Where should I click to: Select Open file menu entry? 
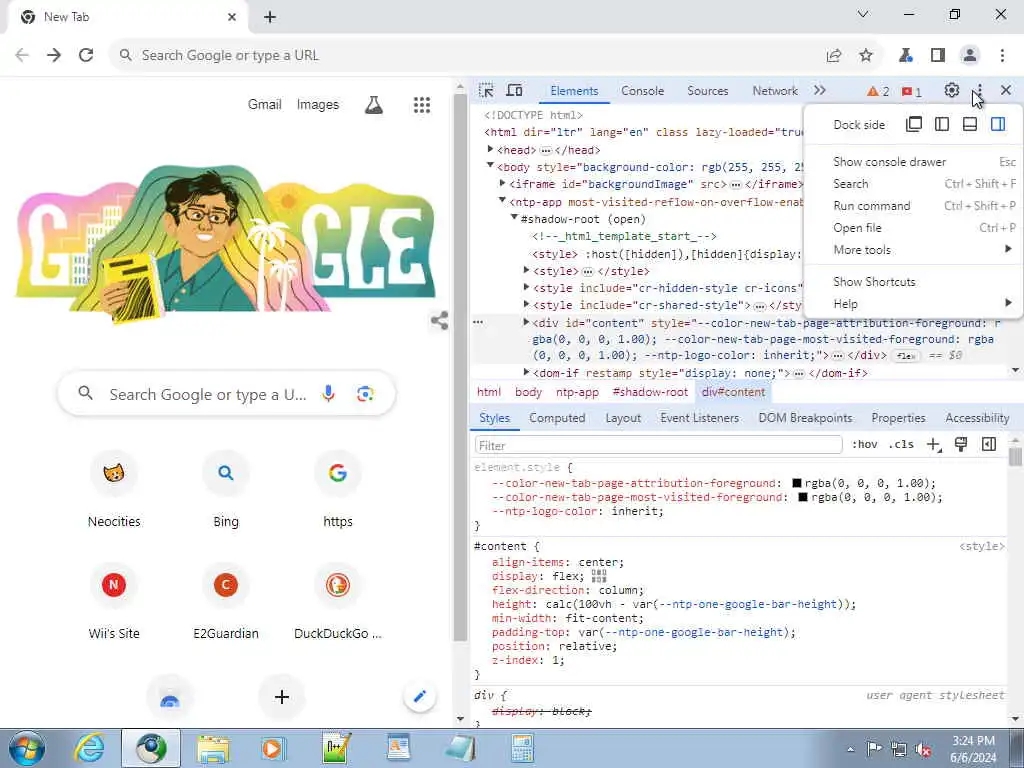[912, 228]
